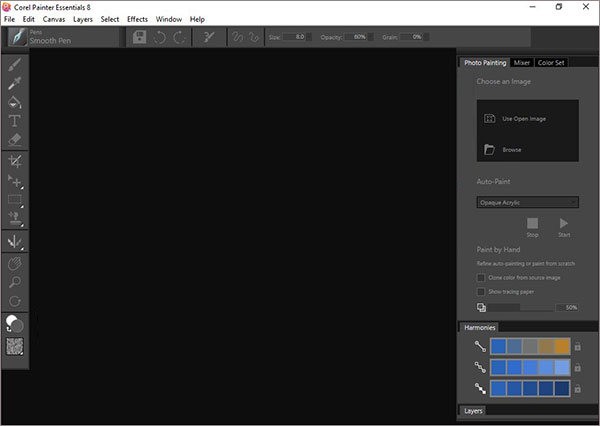Click the Save disk icon
Screen dimensions: 600x426
139,37
